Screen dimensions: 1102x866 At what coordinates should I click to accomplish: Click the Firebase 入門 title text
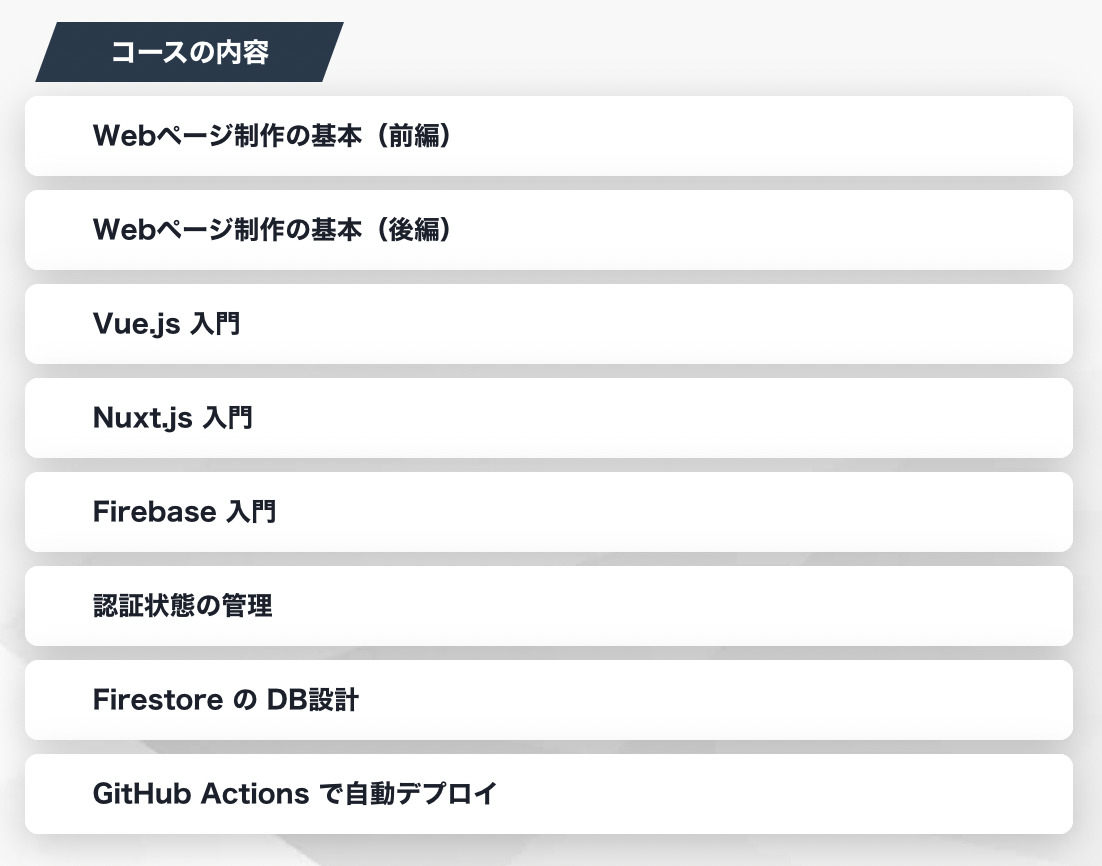[x=184, y=512]
